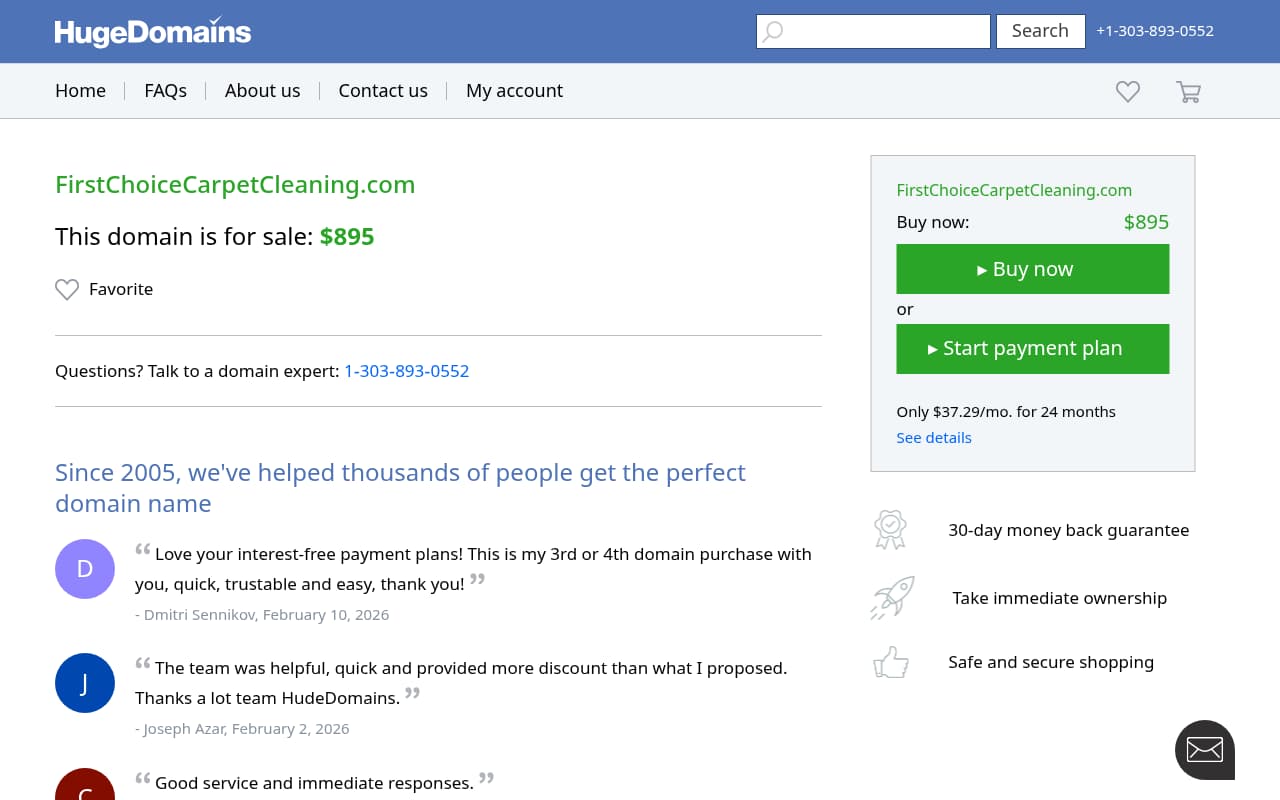1280x800 pixels.
Task: Call the domain expert phone number link
Action: (406, 371)
